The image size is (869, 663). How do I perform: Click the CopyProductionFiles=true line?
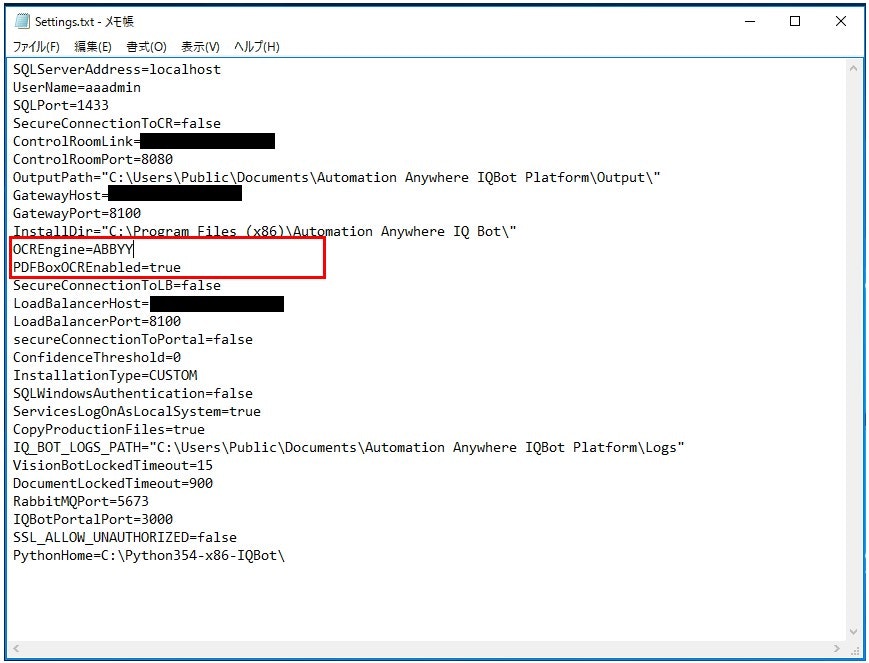click(x=109, y=430)
